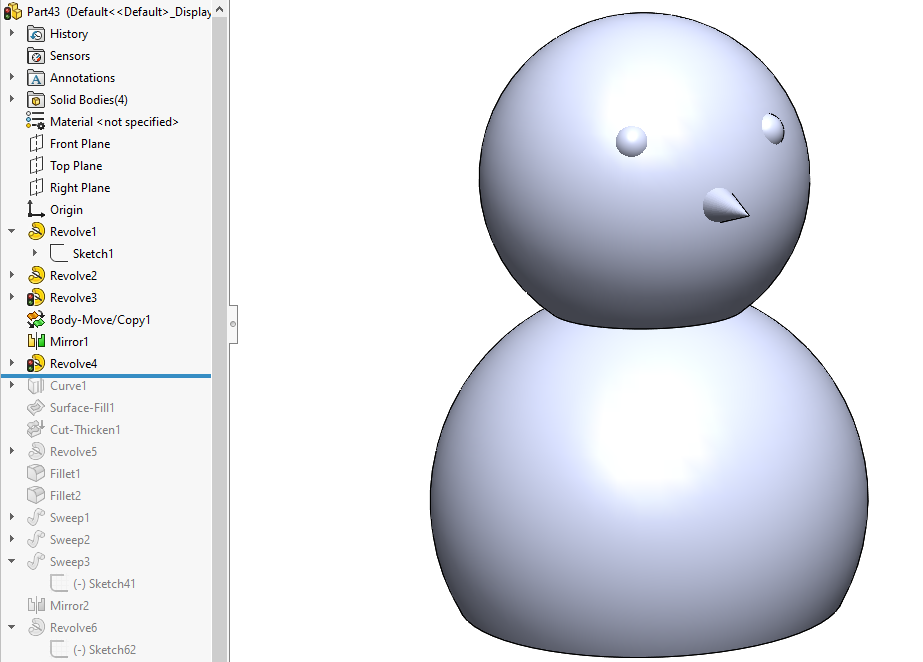The image size is (923, 662).
Task: Click the Fillet1 feature icon
Action: coord(36,474)
